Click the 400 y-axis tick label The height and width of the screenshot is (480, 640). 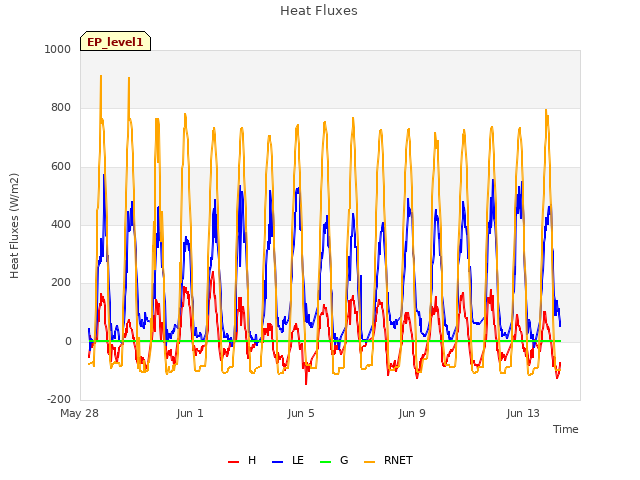(61, 224)
